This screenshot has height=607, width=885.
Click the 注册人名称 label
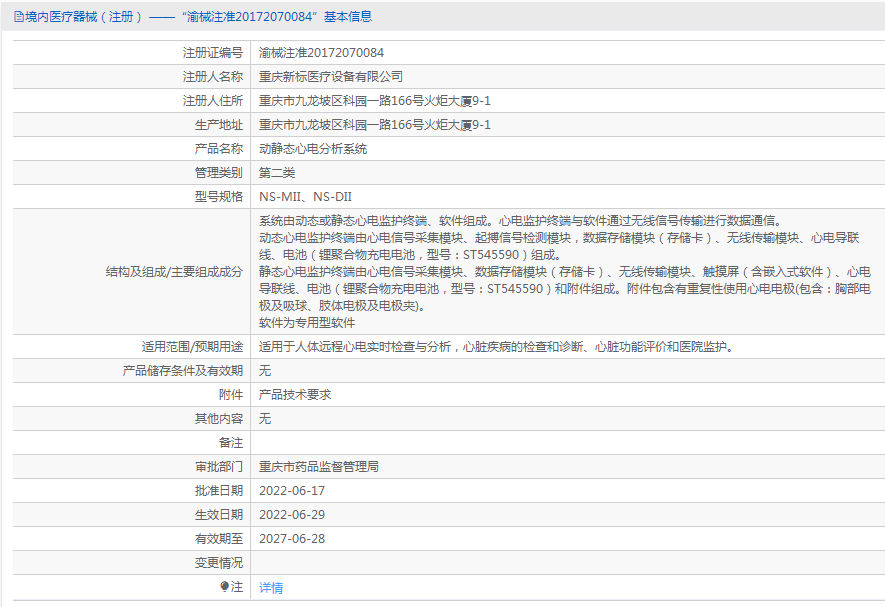[213, 77]
